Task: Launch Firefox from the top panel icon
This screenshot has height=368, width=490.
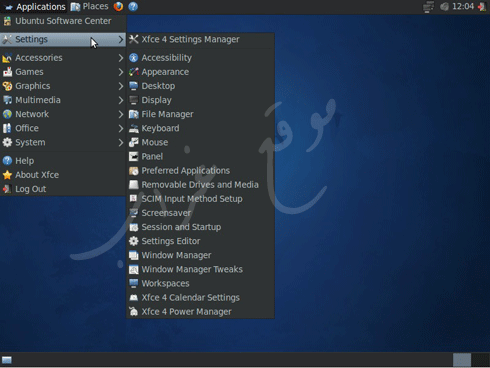Action: click(x=118, y=6)
